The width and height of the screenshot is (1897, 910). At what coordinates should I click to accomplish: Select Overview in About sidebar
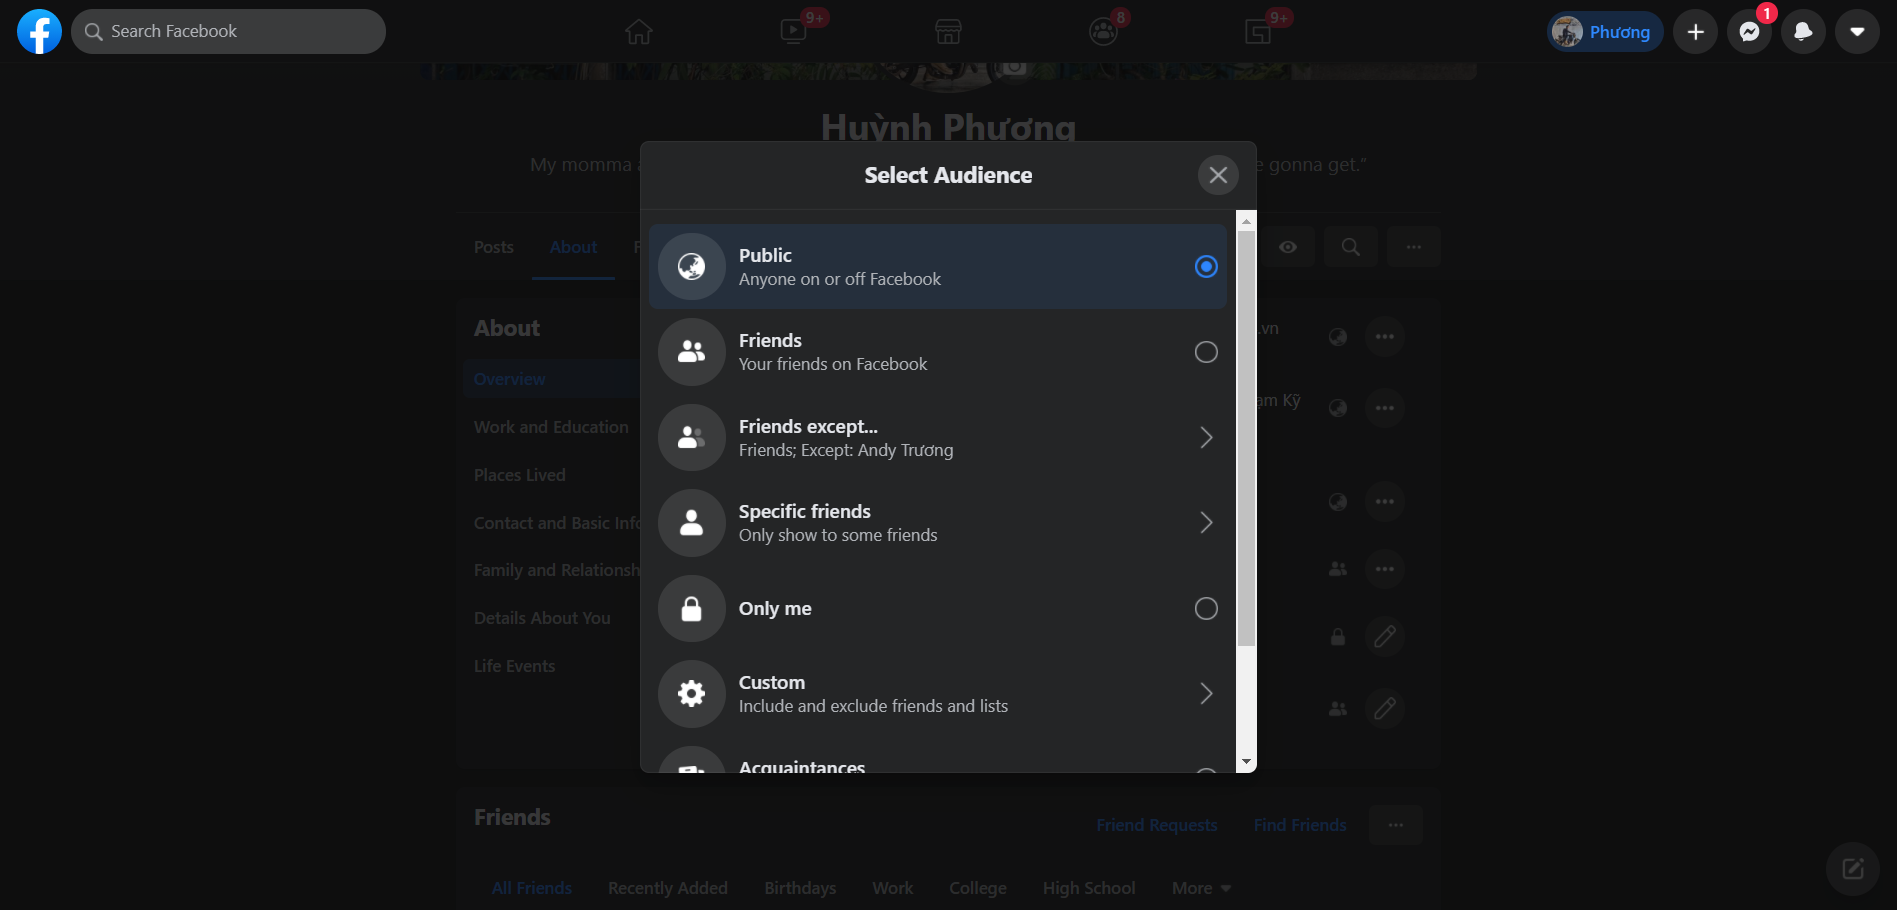tap(509, 379)
